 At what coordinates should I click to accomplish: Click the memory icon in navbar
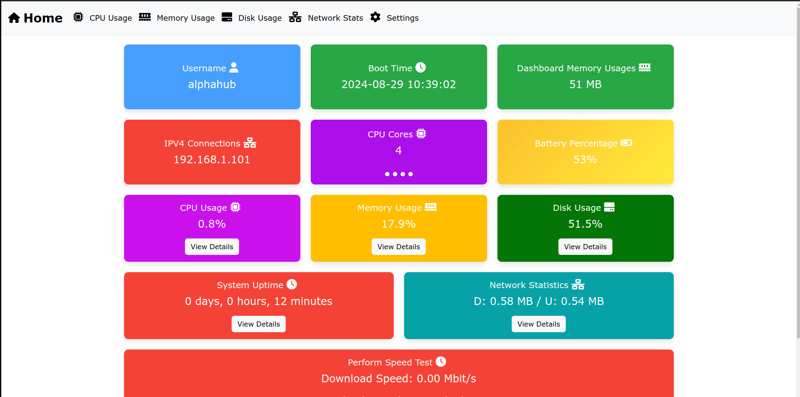[145, 17]
